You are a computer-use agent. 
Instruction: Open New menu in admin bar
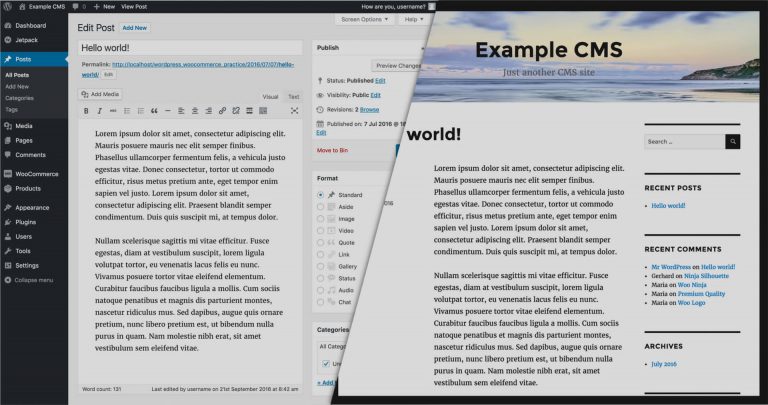(104, 6)
